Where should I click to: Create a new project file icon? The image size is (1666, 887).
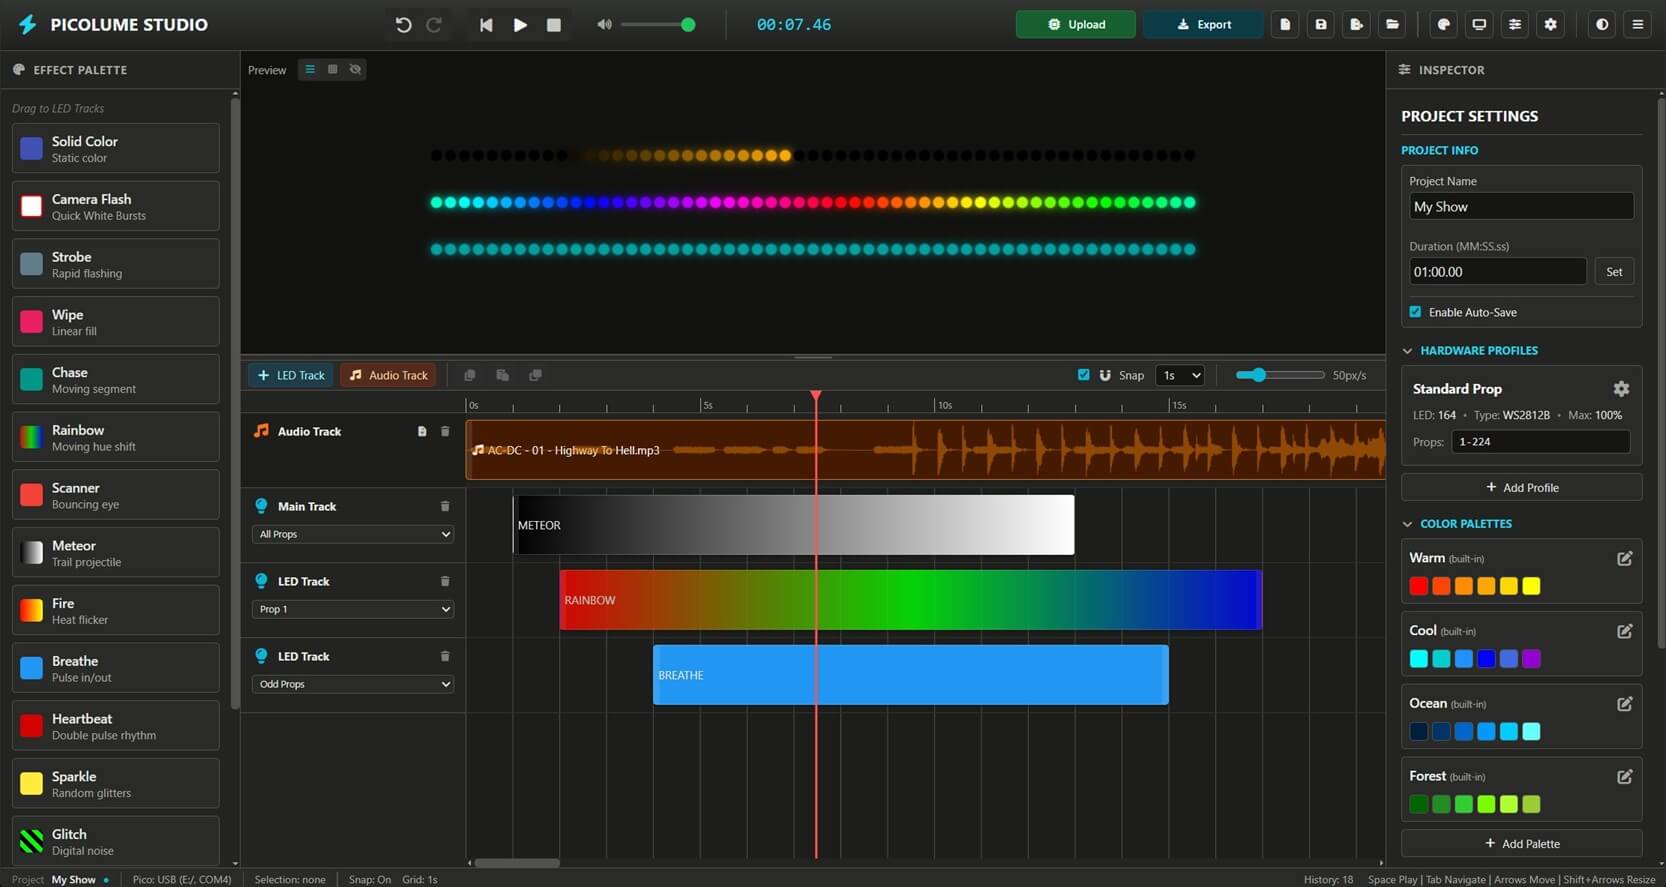click(1285, 24)
